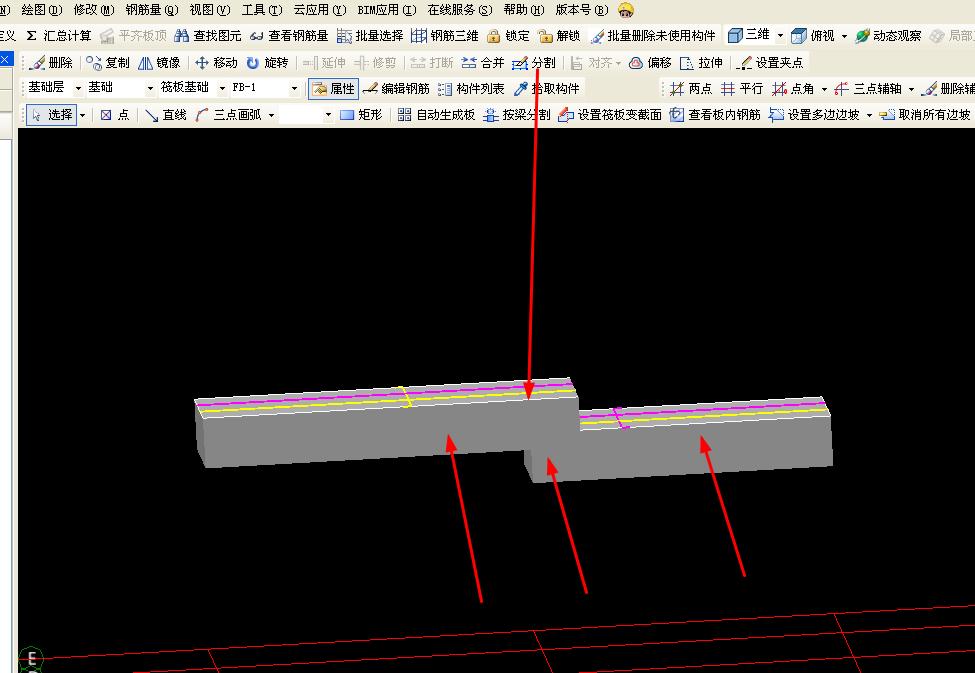Open the 视图(V) menu
Screen dimensions: 975x673
point(210,10)
